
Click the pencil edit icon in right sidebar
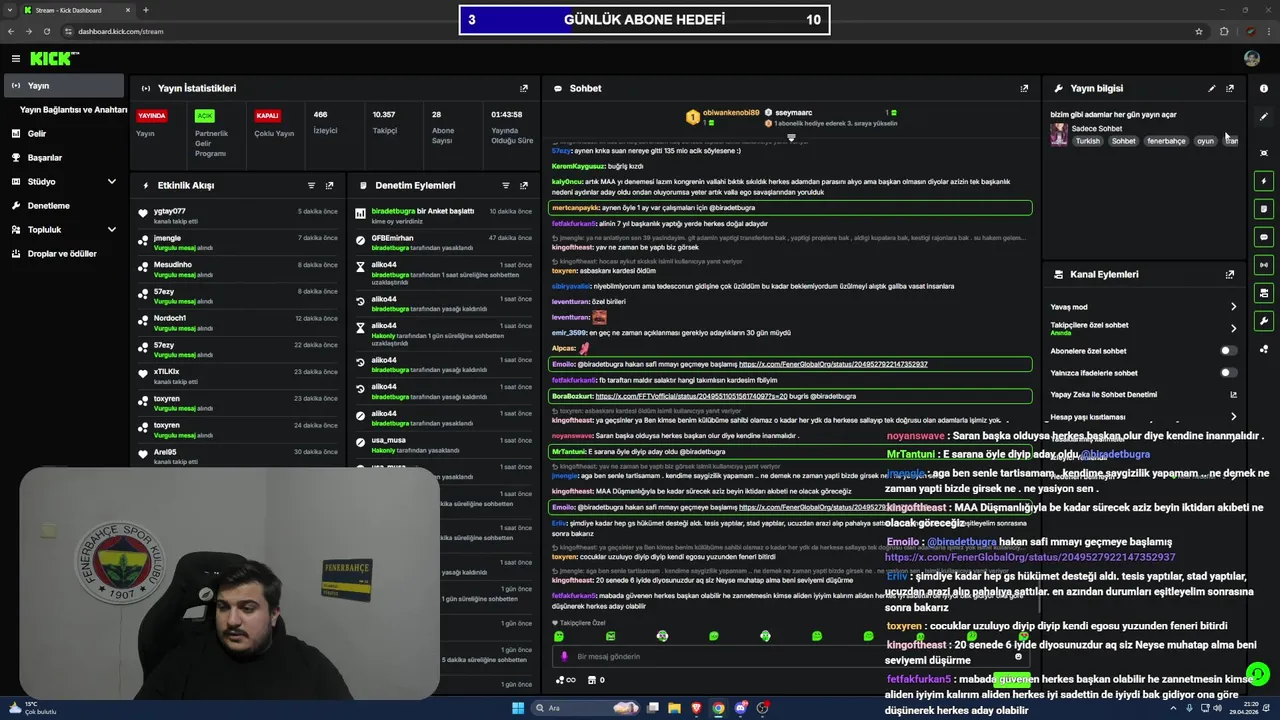[1264, 117]
